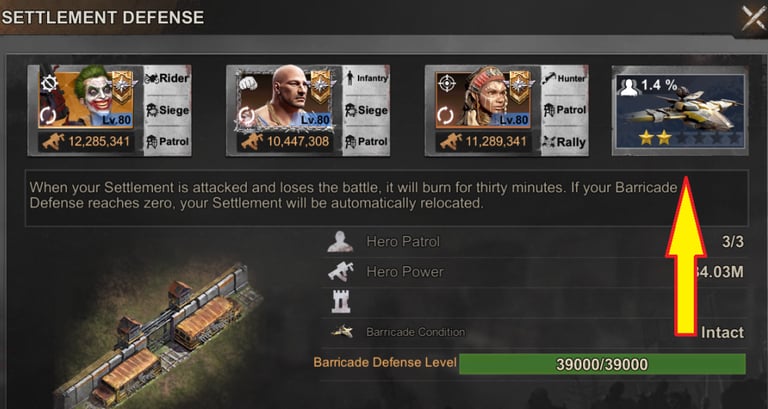
Task: Click the Hero Power gun icon
Action: [x=341, y=271]
